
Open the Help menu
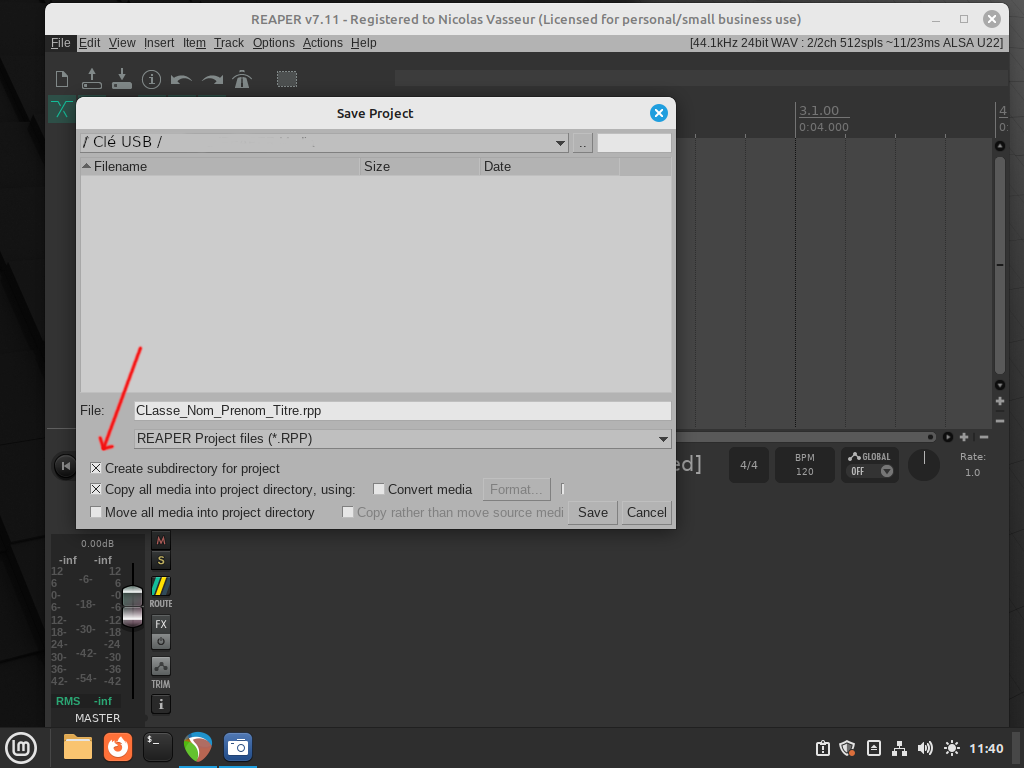[364, 43]
